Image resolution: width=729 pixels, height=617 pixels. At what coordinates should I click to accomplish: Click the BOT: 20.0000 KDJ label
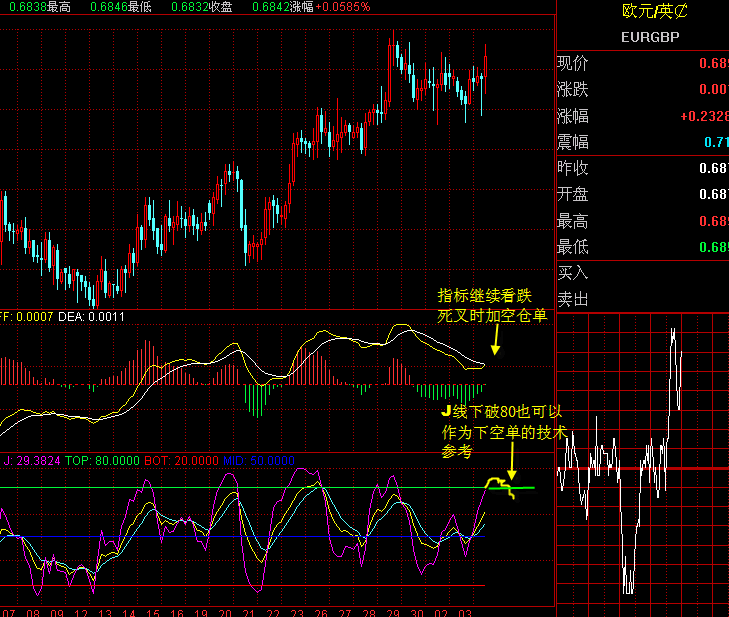tap(181, 461)
